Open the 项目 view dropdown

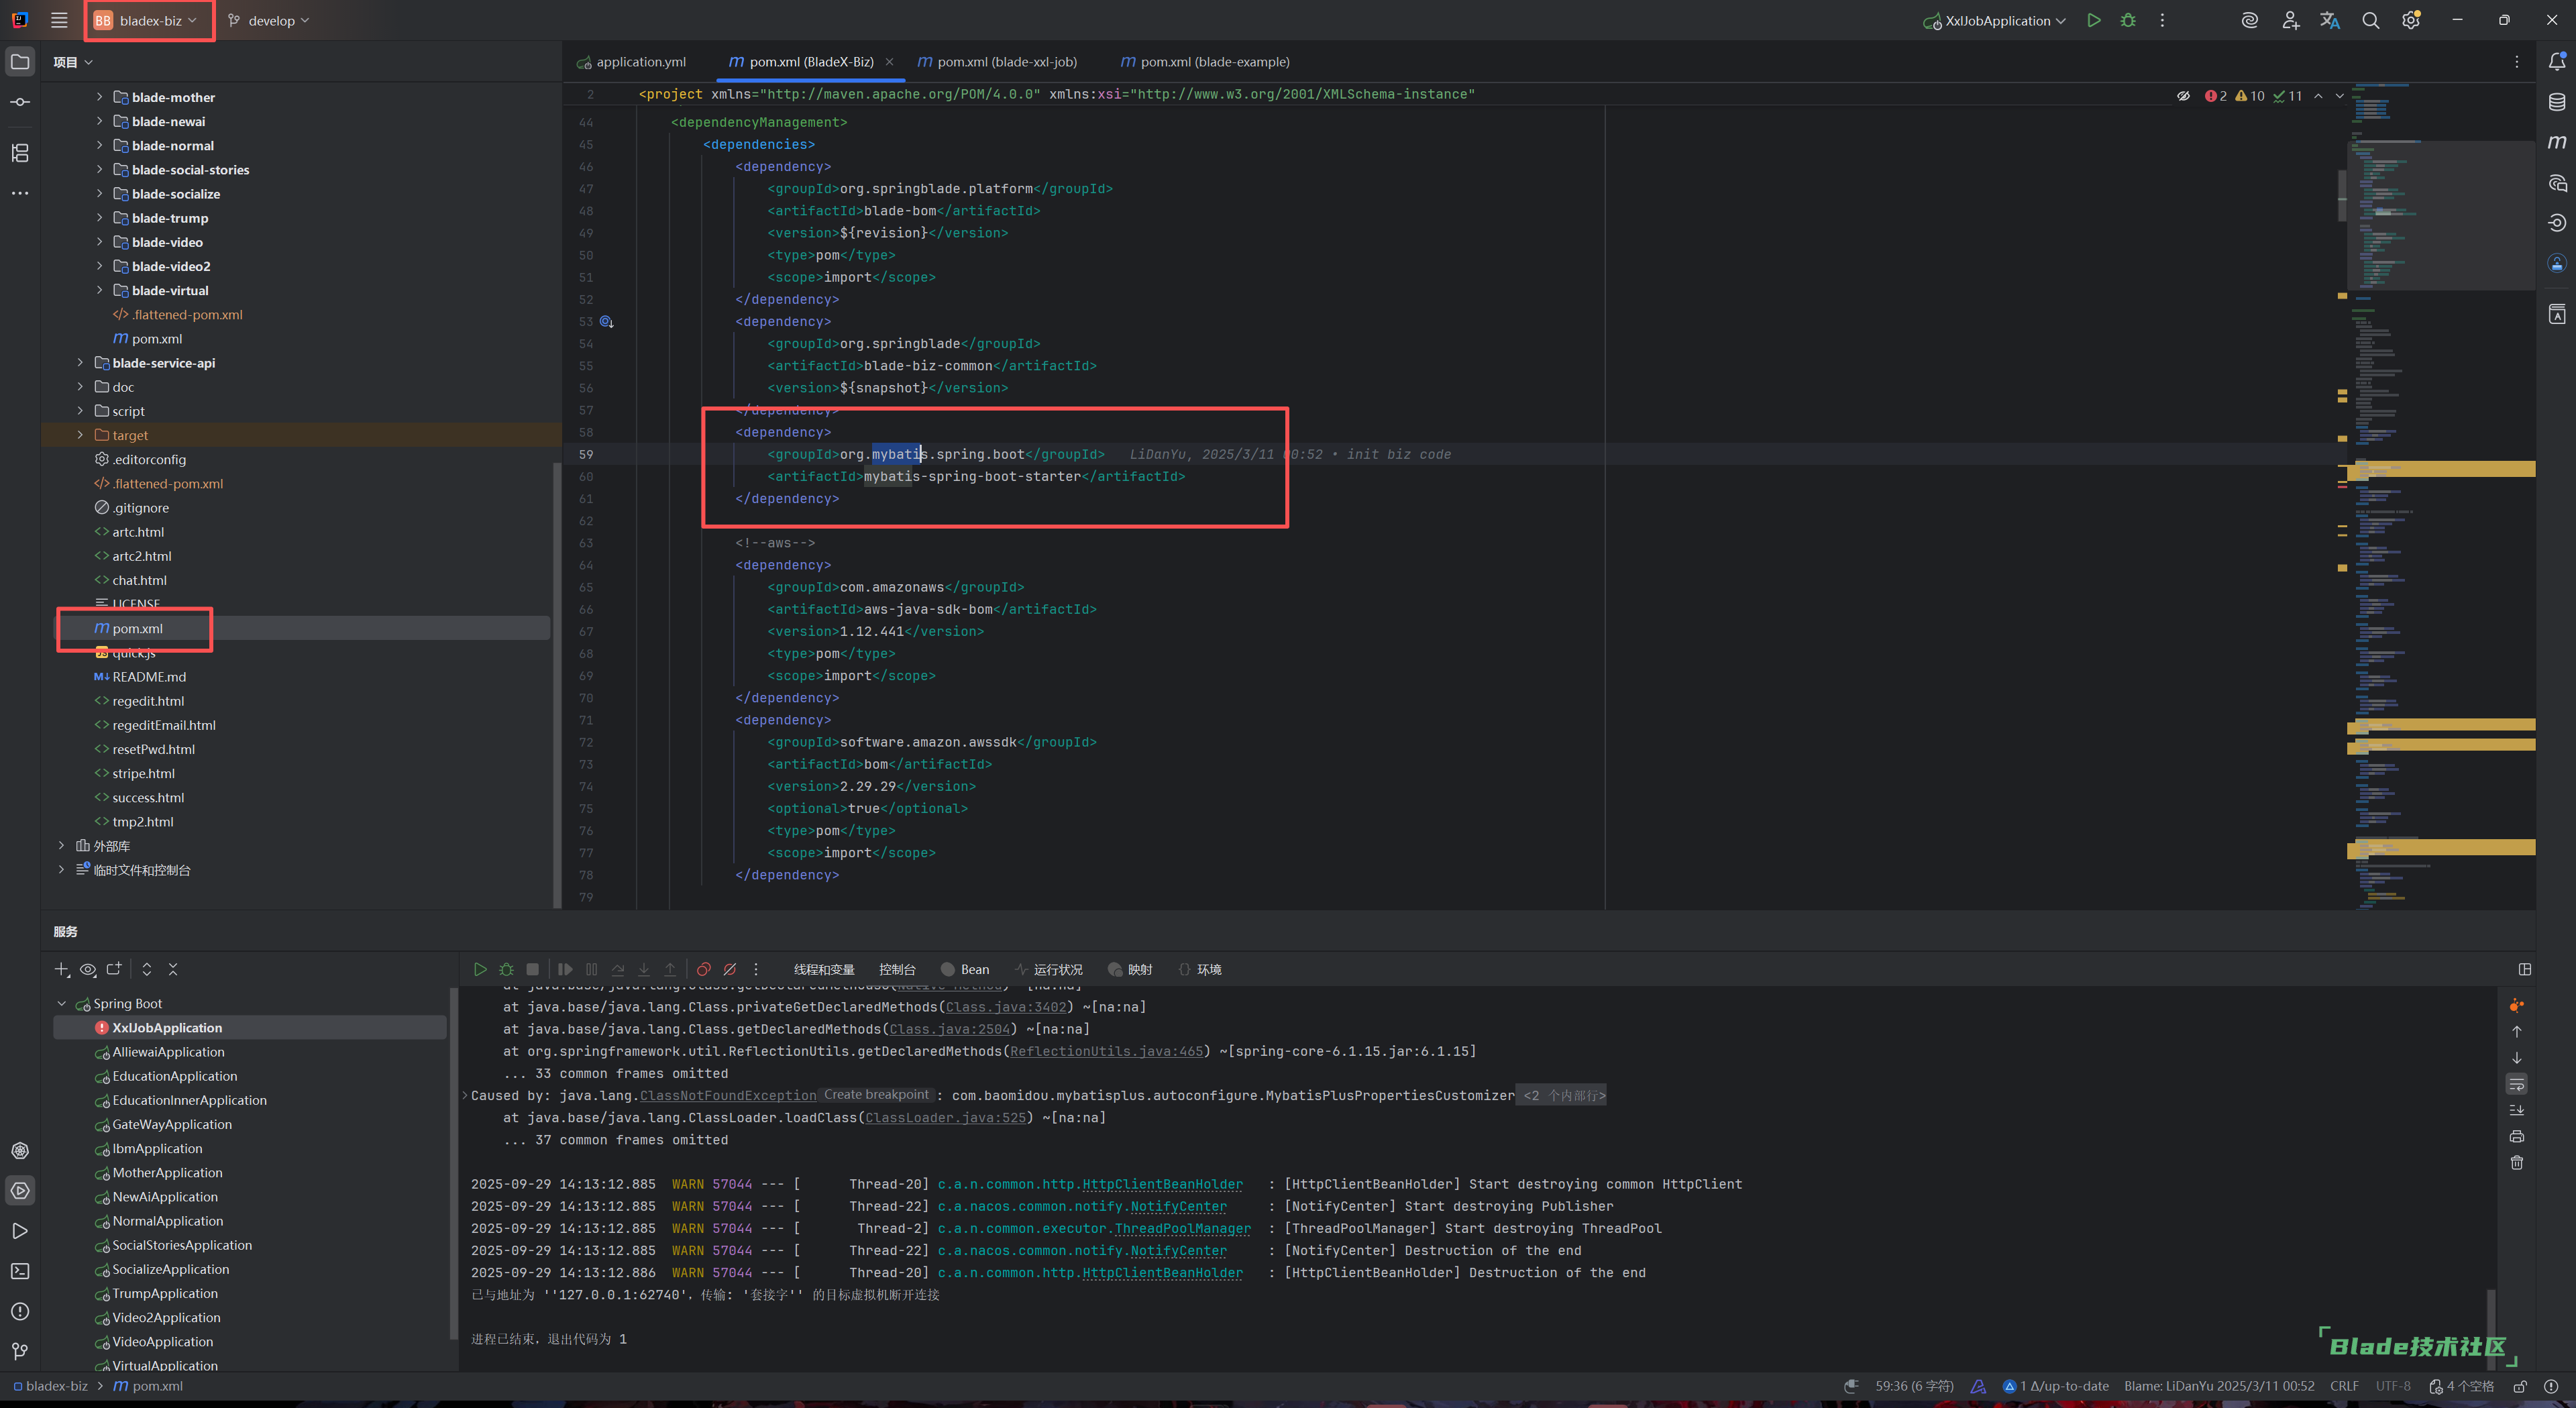[x=73, y=62]
